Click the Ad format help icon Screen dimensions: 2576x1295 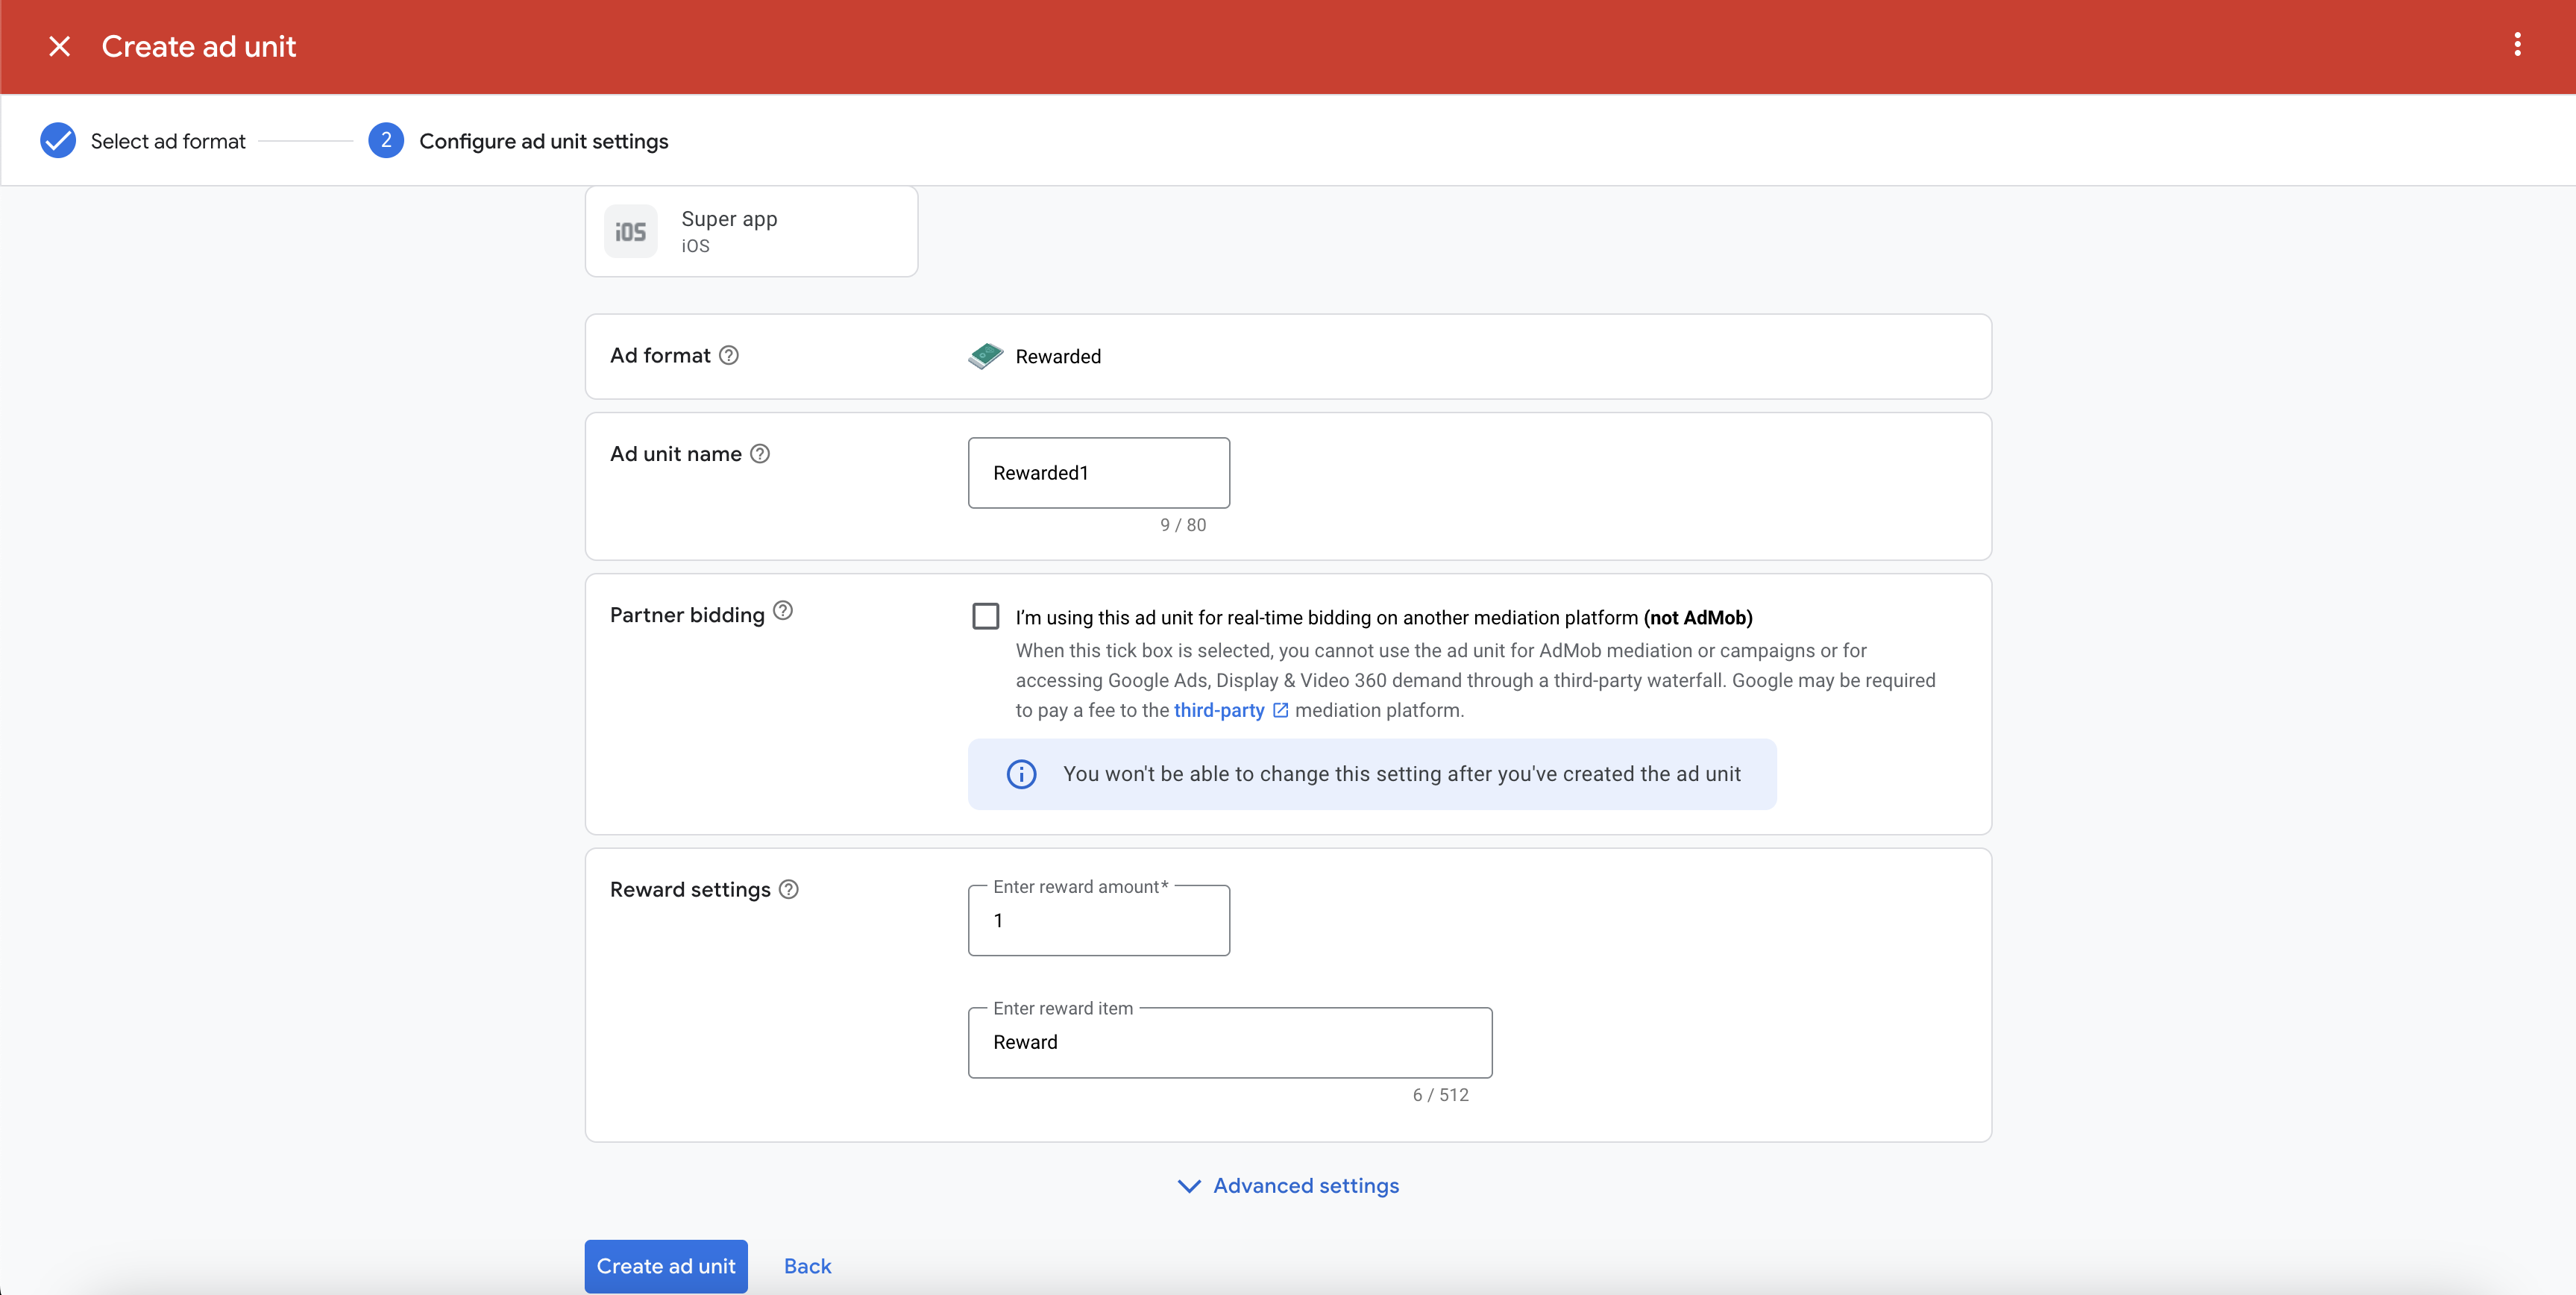tap(729, 355)
